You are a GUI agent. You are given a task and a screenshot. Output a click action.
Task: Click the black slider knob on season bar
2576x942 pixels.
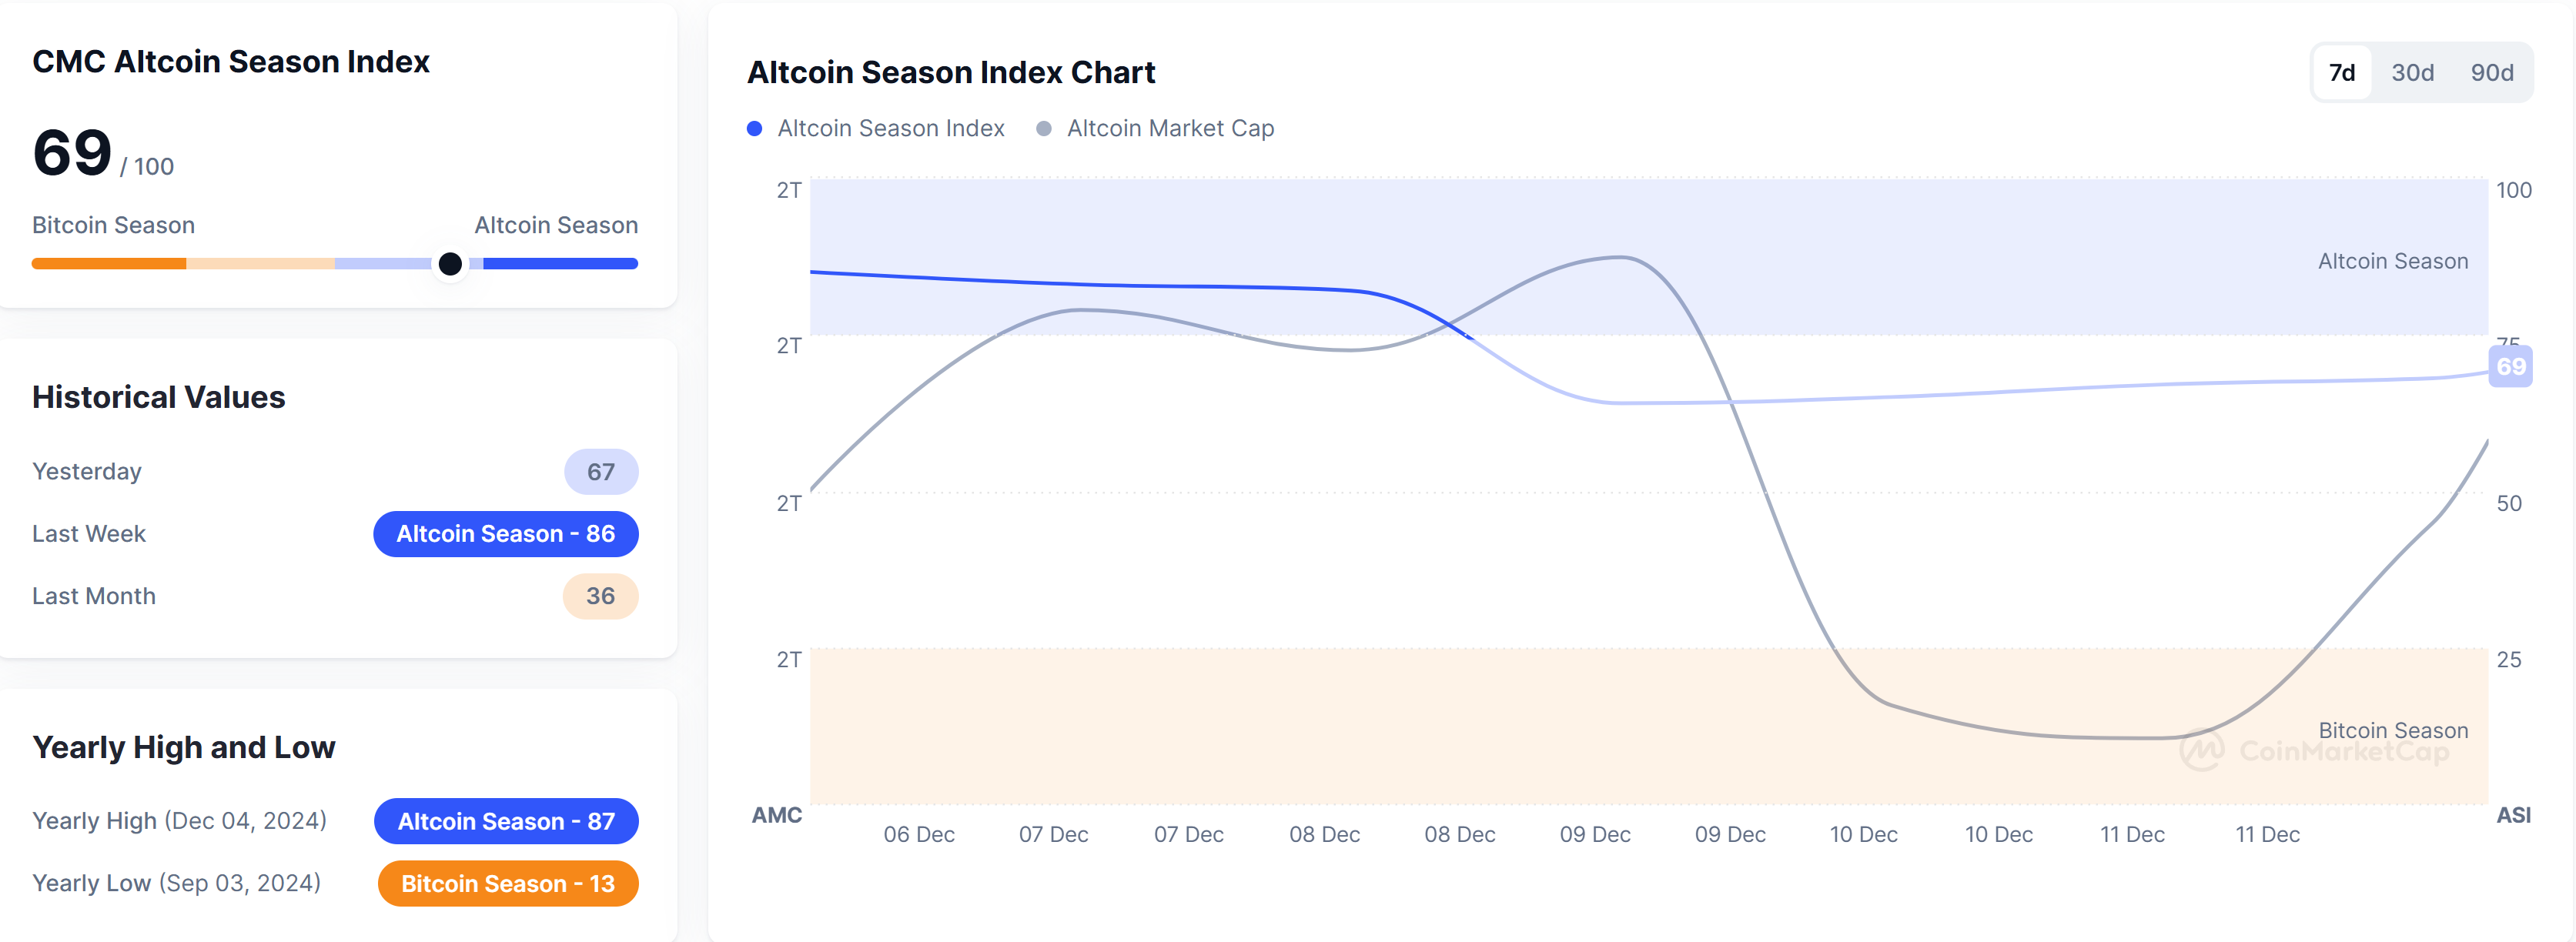pos(450,264)
